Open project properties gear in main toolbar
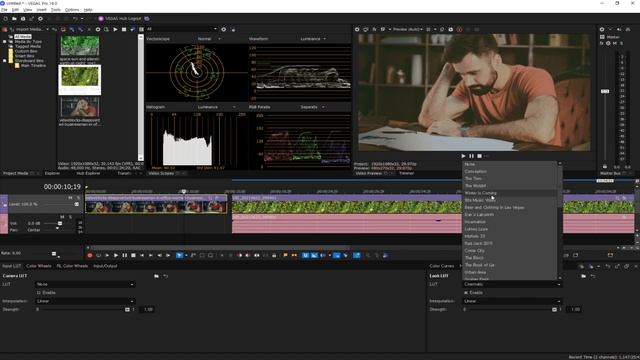Viewport: 640px width, 360px height. pyautogui.click(x=40, y=19)
